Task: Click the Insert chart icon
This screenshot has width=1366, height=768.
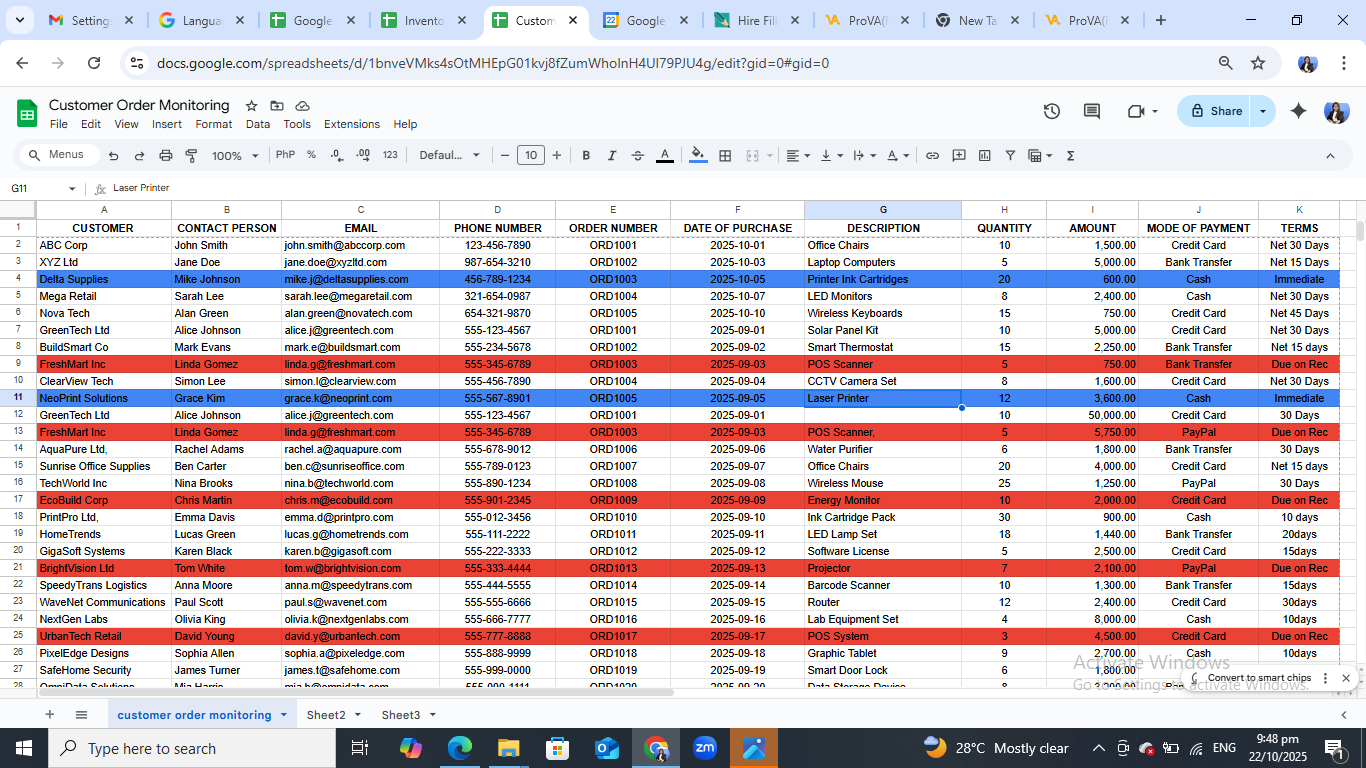Action: tap(985, 156)
